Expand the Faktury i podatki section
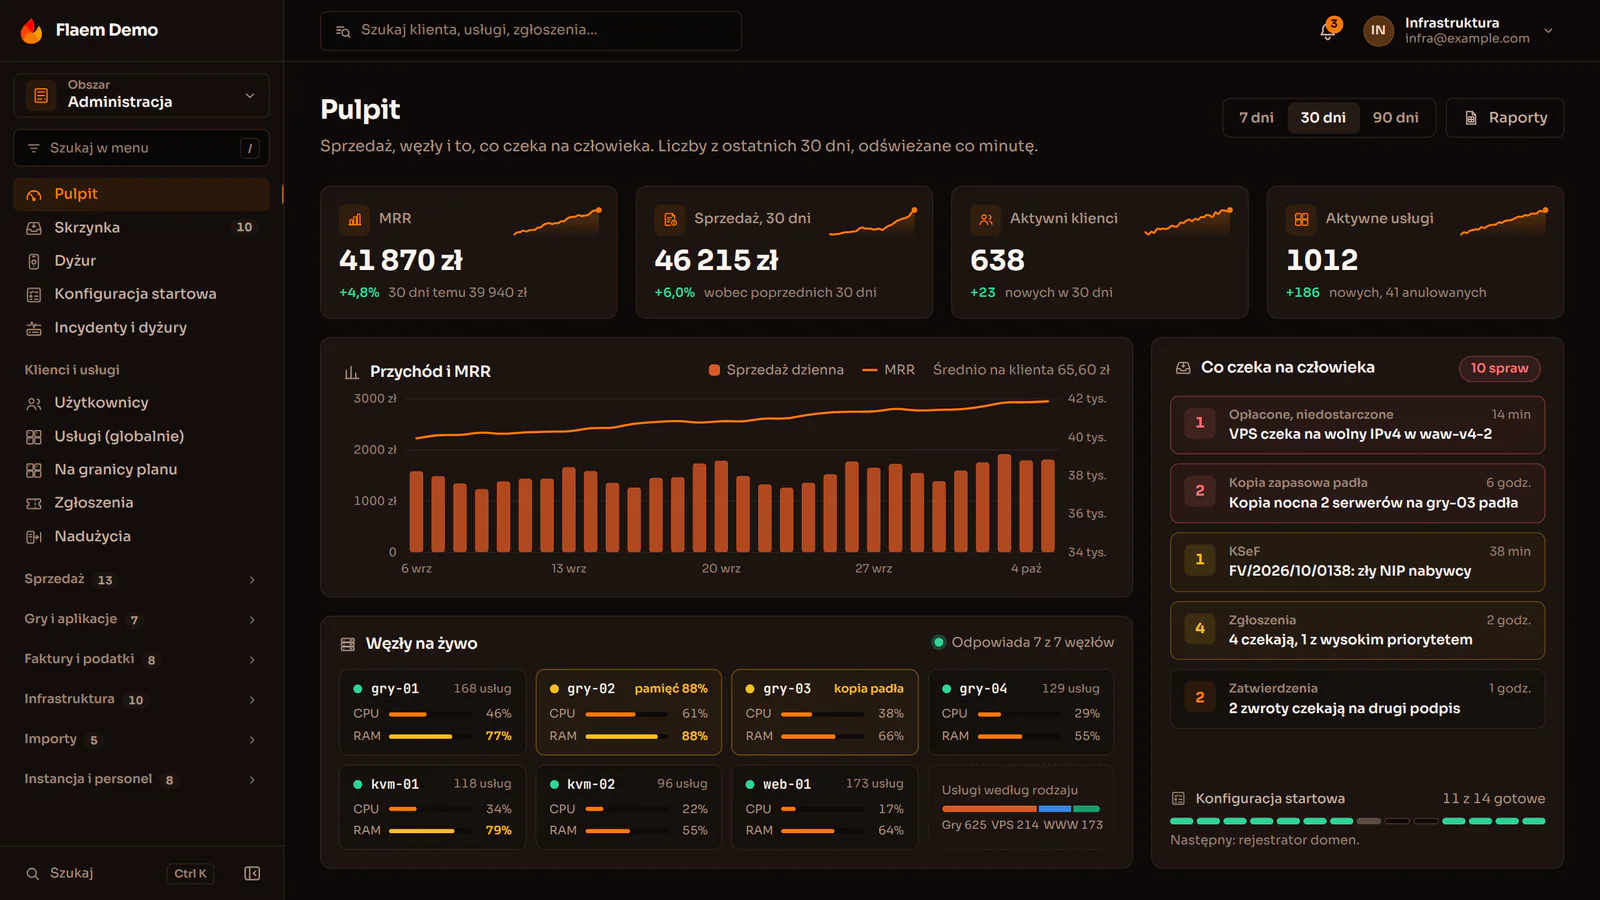Viewport: 1600px width, 900px height. pos(141,660)
